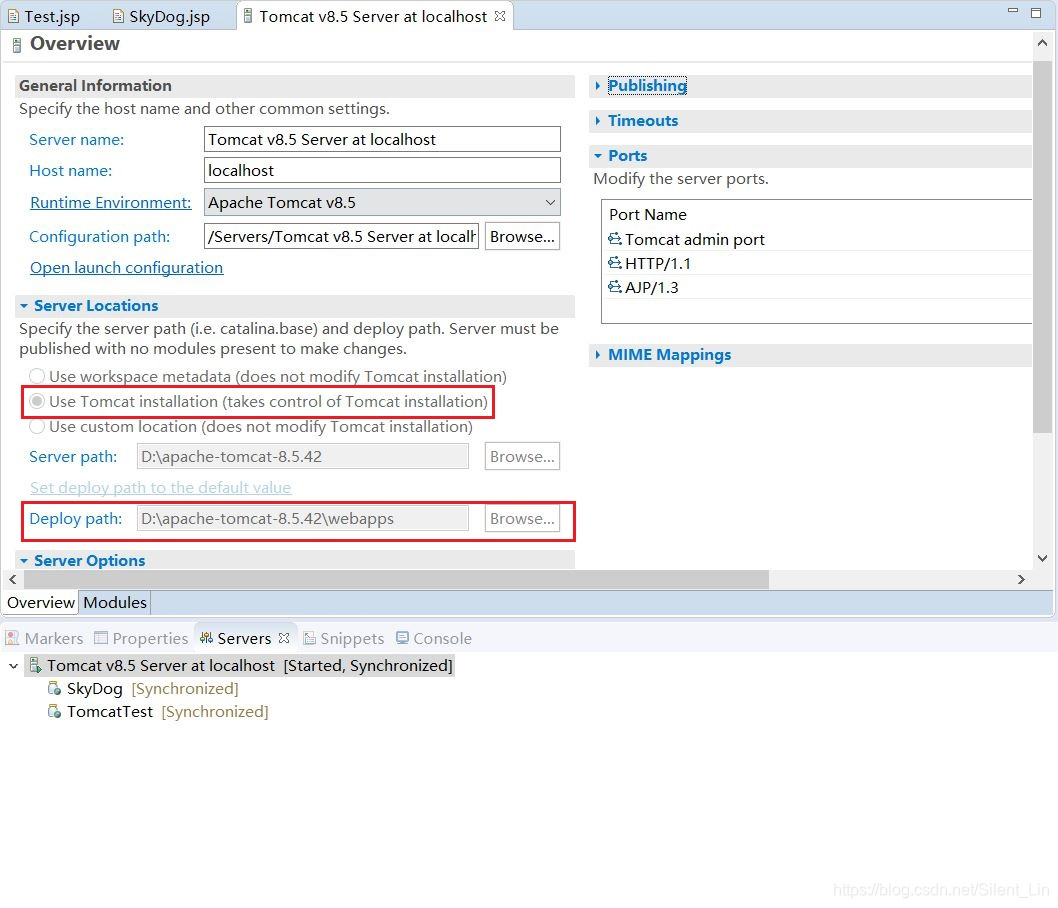Select the TomcatTest module row
The image size is (1058, 908).
(158, 712)
